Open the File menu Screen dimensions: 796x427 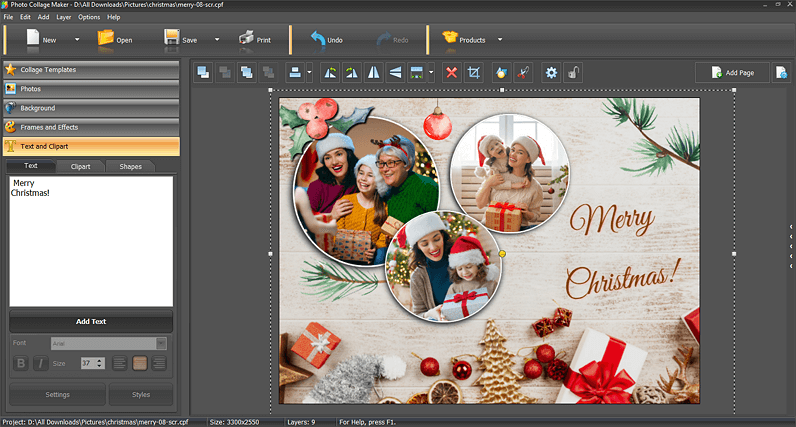pyautogui.click(x=9, y=17)
